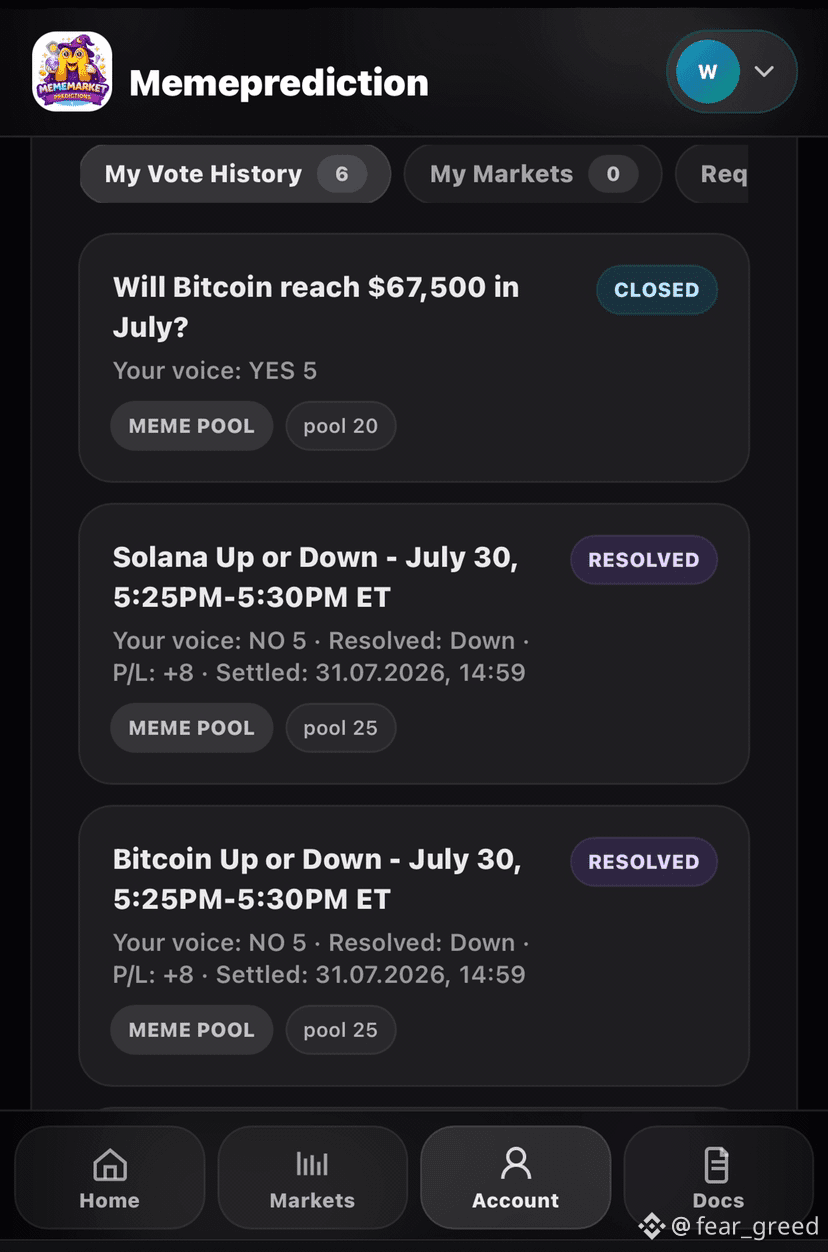Click the My Vote History count badge 6

click(342, 174)
